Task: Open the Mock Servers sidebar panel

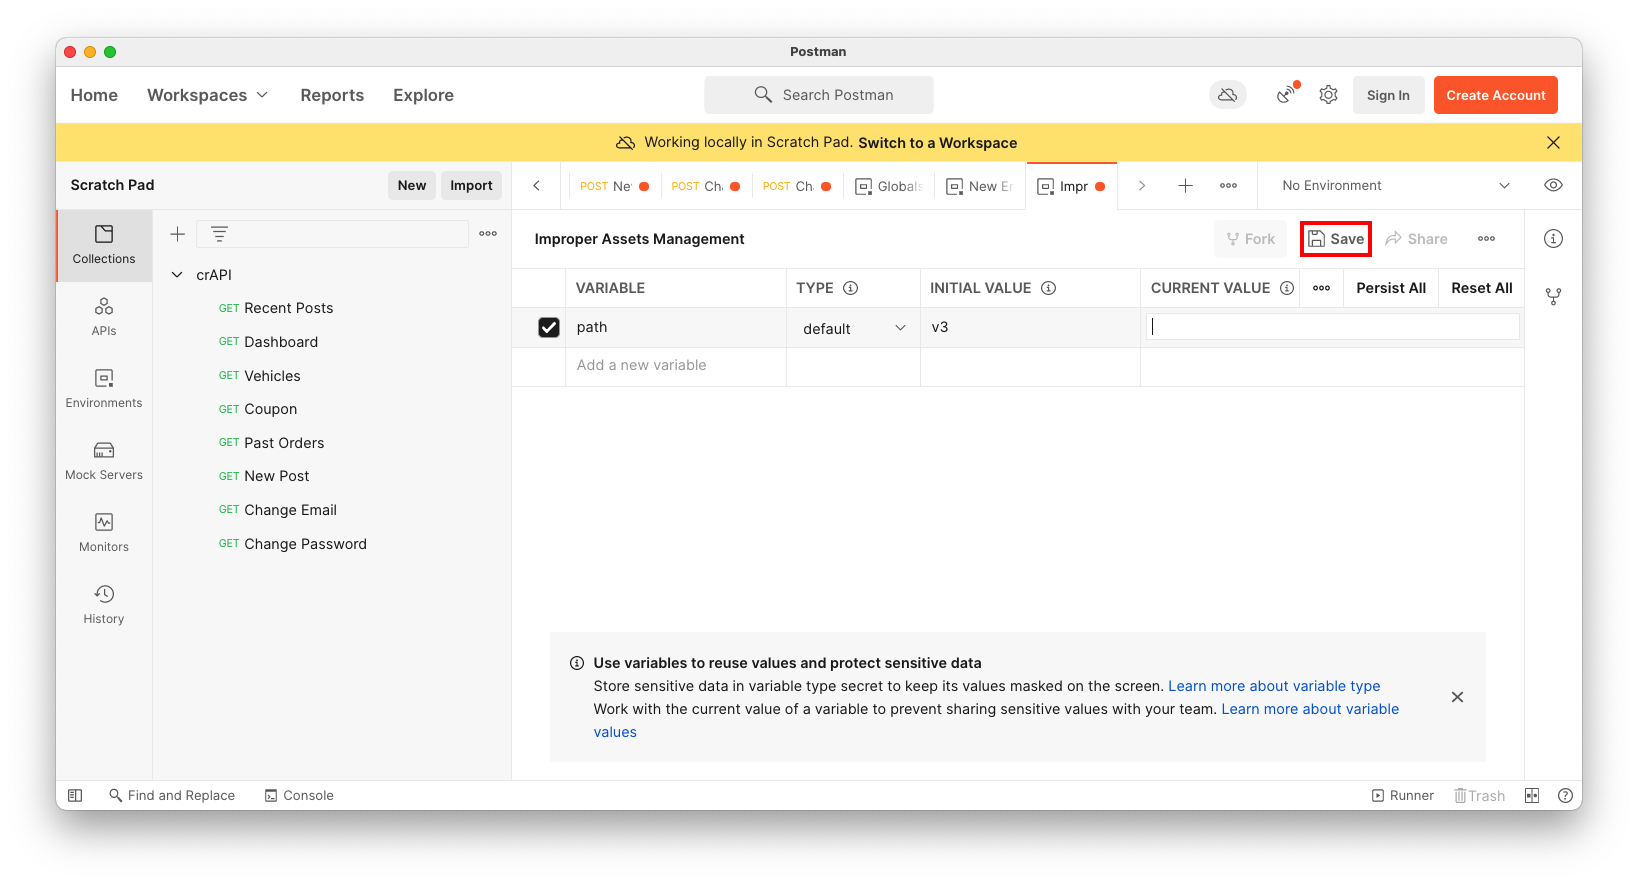Action: click(104, 461)
